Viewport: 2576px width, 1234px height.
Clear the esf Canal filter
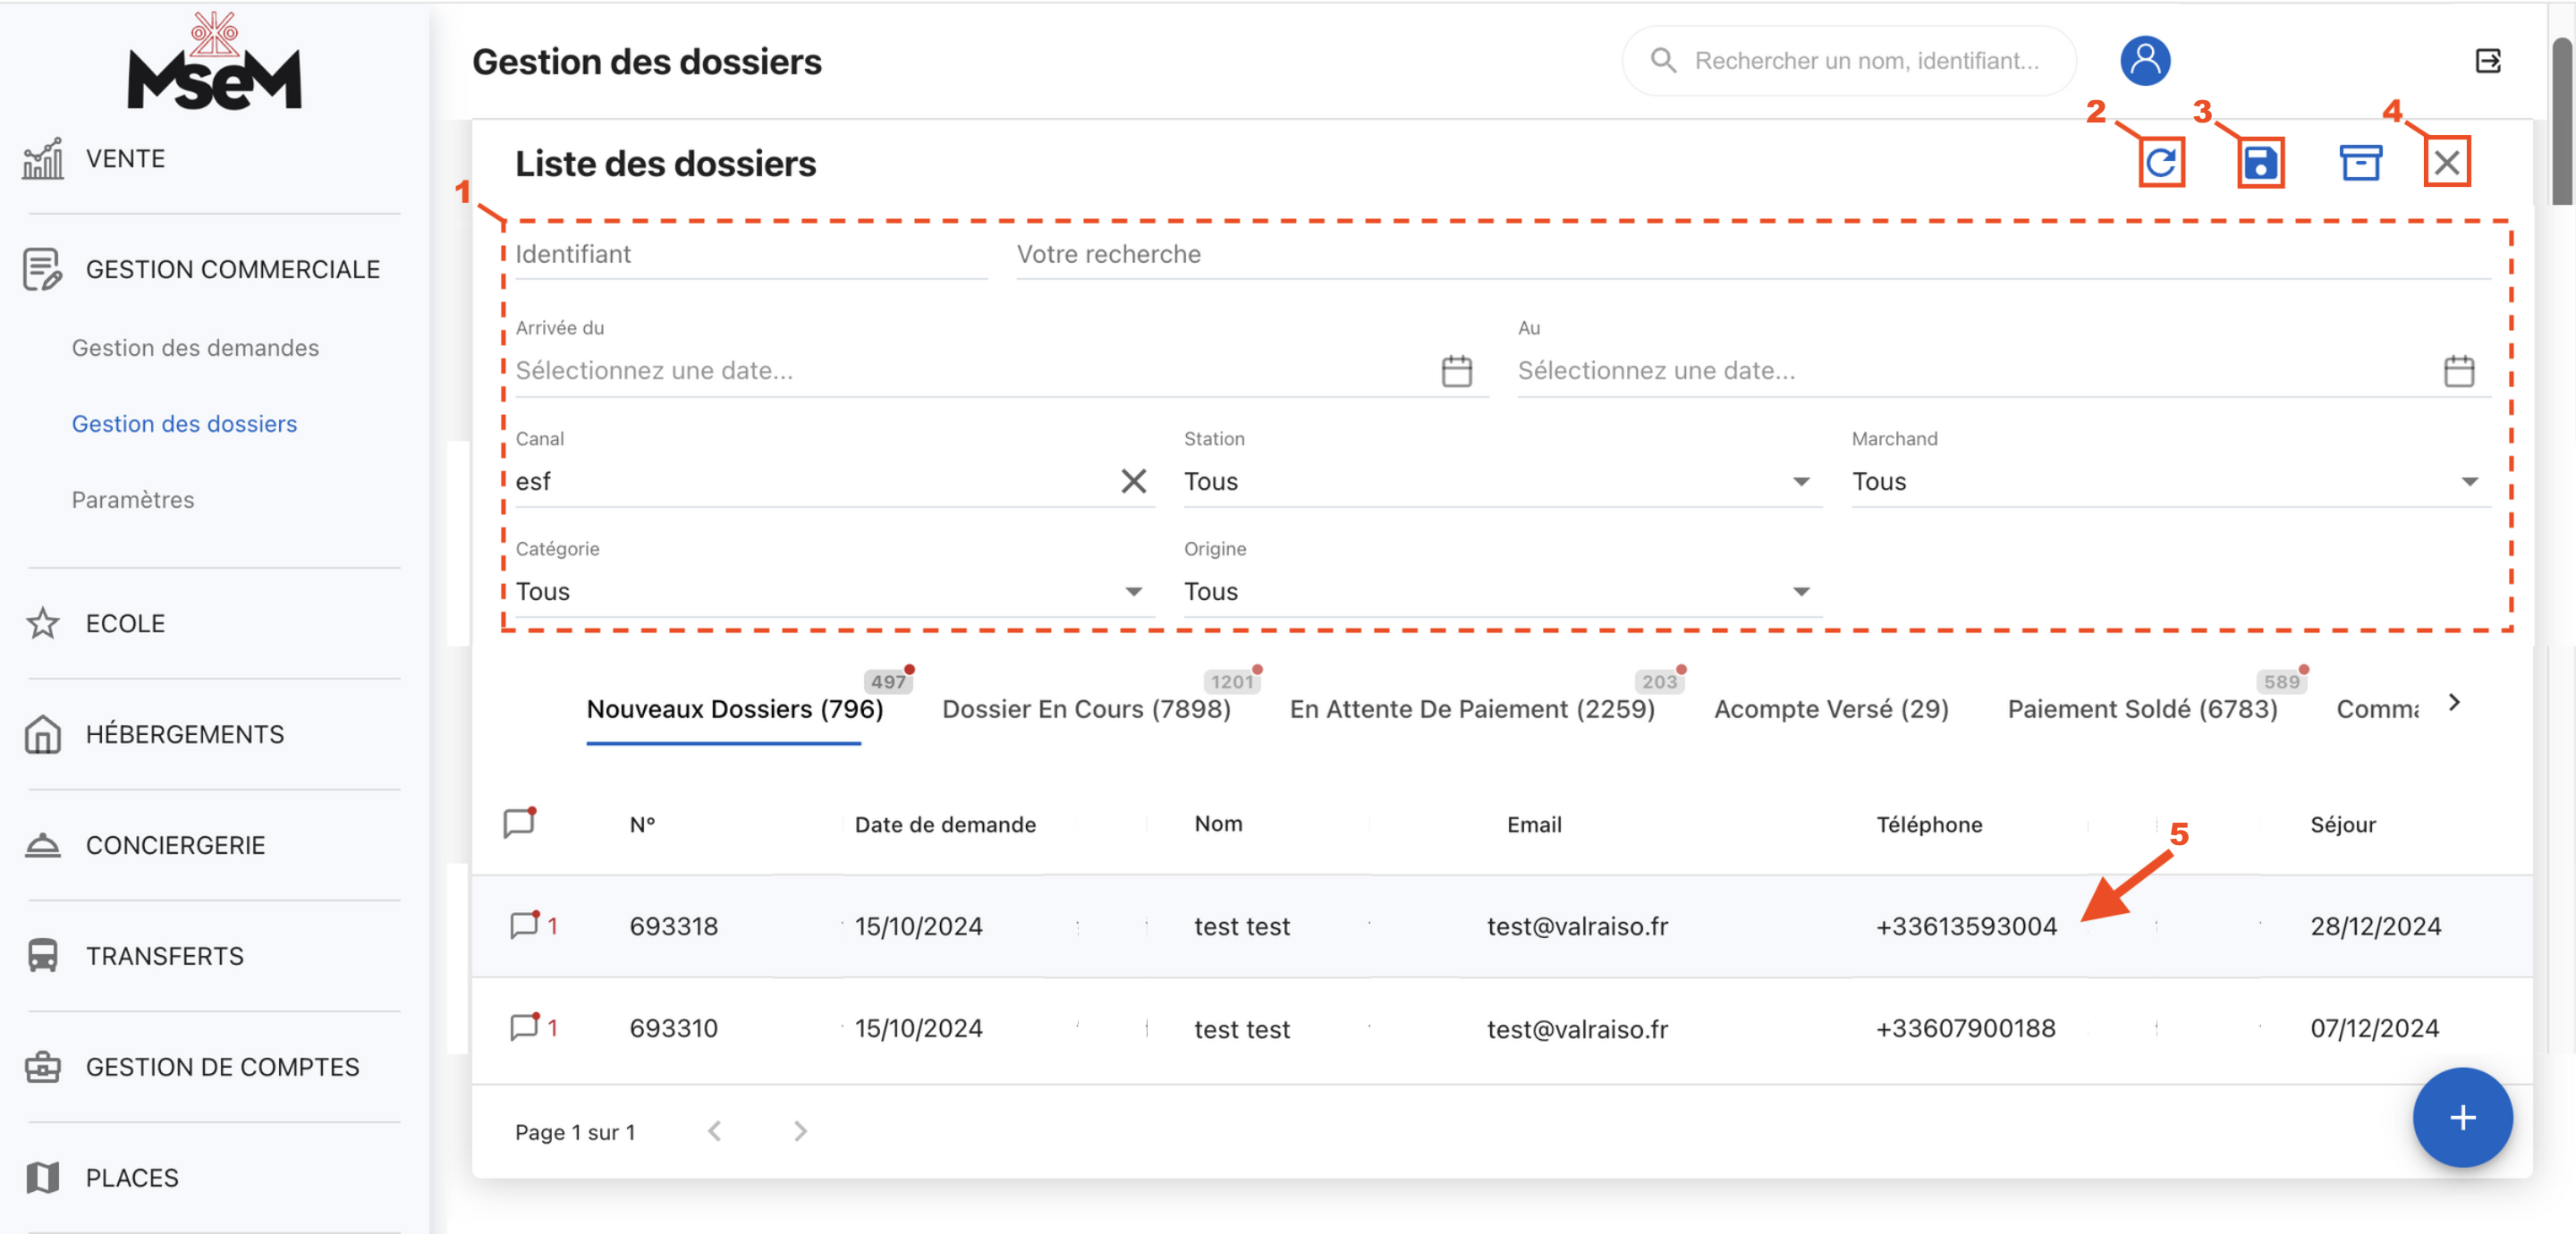pyautogui.click(x=1133, y=481)
